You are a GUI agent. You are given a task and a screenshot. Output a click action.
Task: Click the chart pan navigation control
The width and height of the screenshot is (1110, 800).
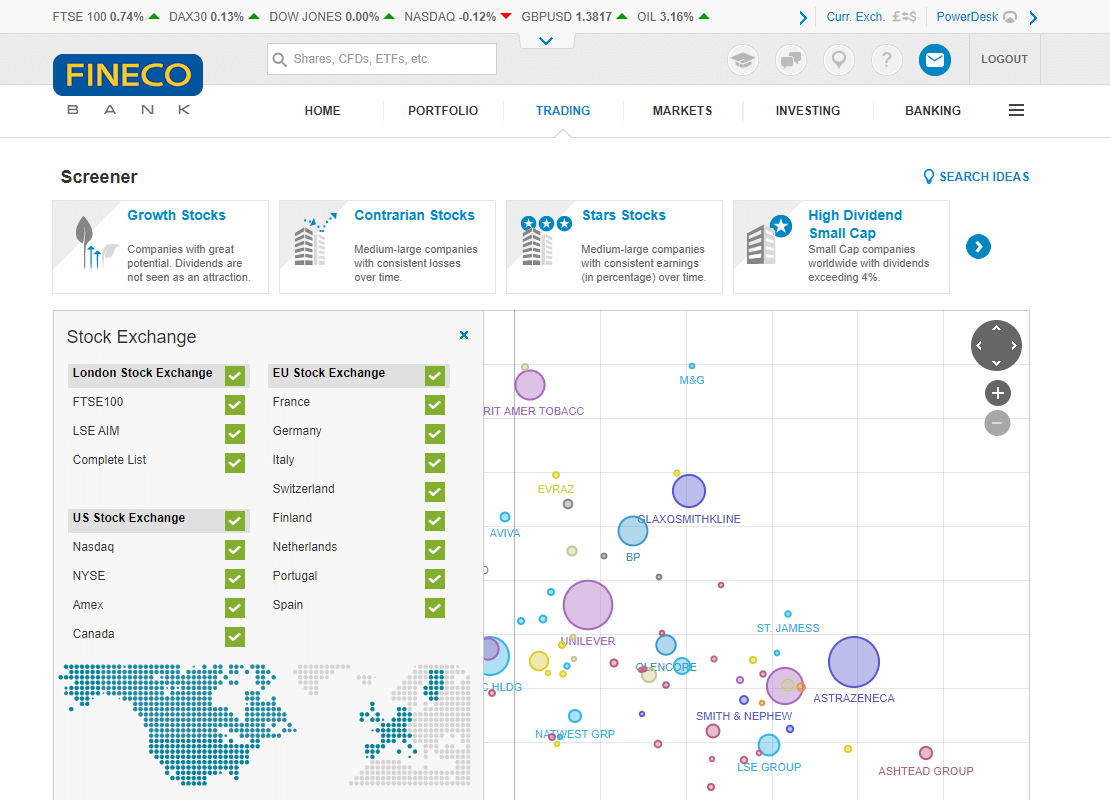(x=996, y=345)
